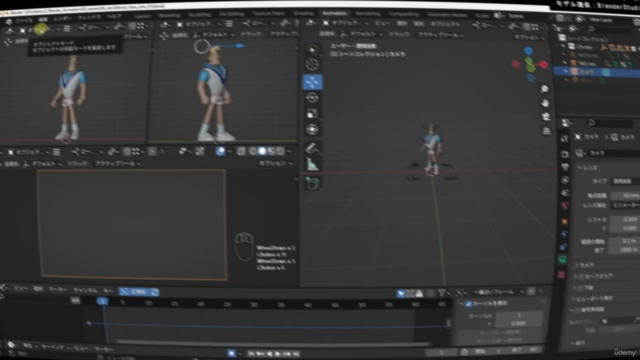Select the Transform tool in toolbar
The width and height of the screenshot is (640, 360).
(x=312, y=129)
